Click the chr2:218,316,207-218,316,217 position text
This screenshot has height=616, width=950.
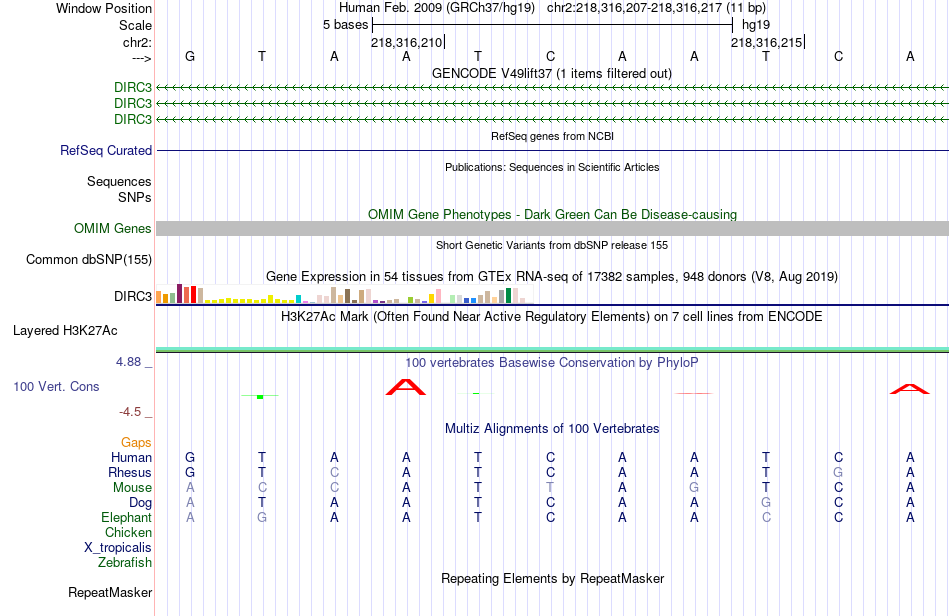click(x=656, y=8)
